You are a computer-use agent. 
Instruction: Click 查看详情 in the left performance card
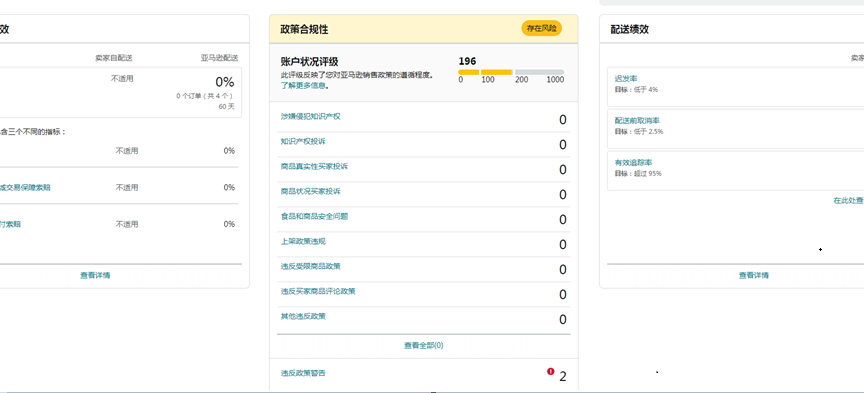pyautogui.click(x=95, y=275)
